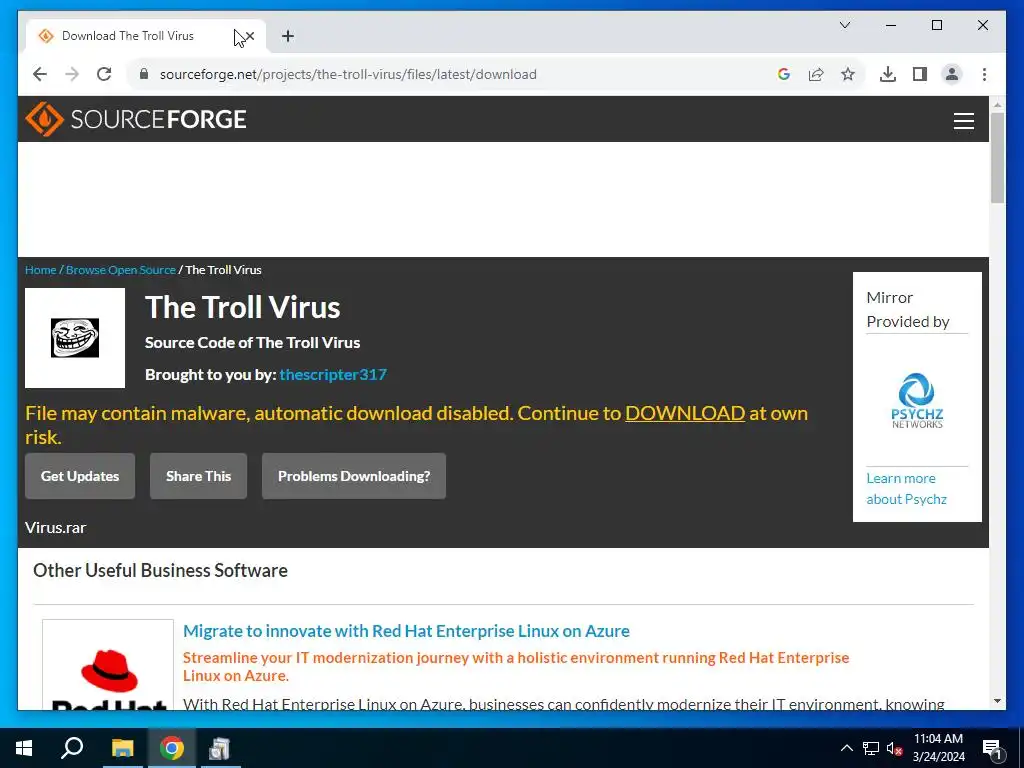Screen dimensions: 1024x768
Task: Click the SourceForge logo in header
Action: [136, 119]
